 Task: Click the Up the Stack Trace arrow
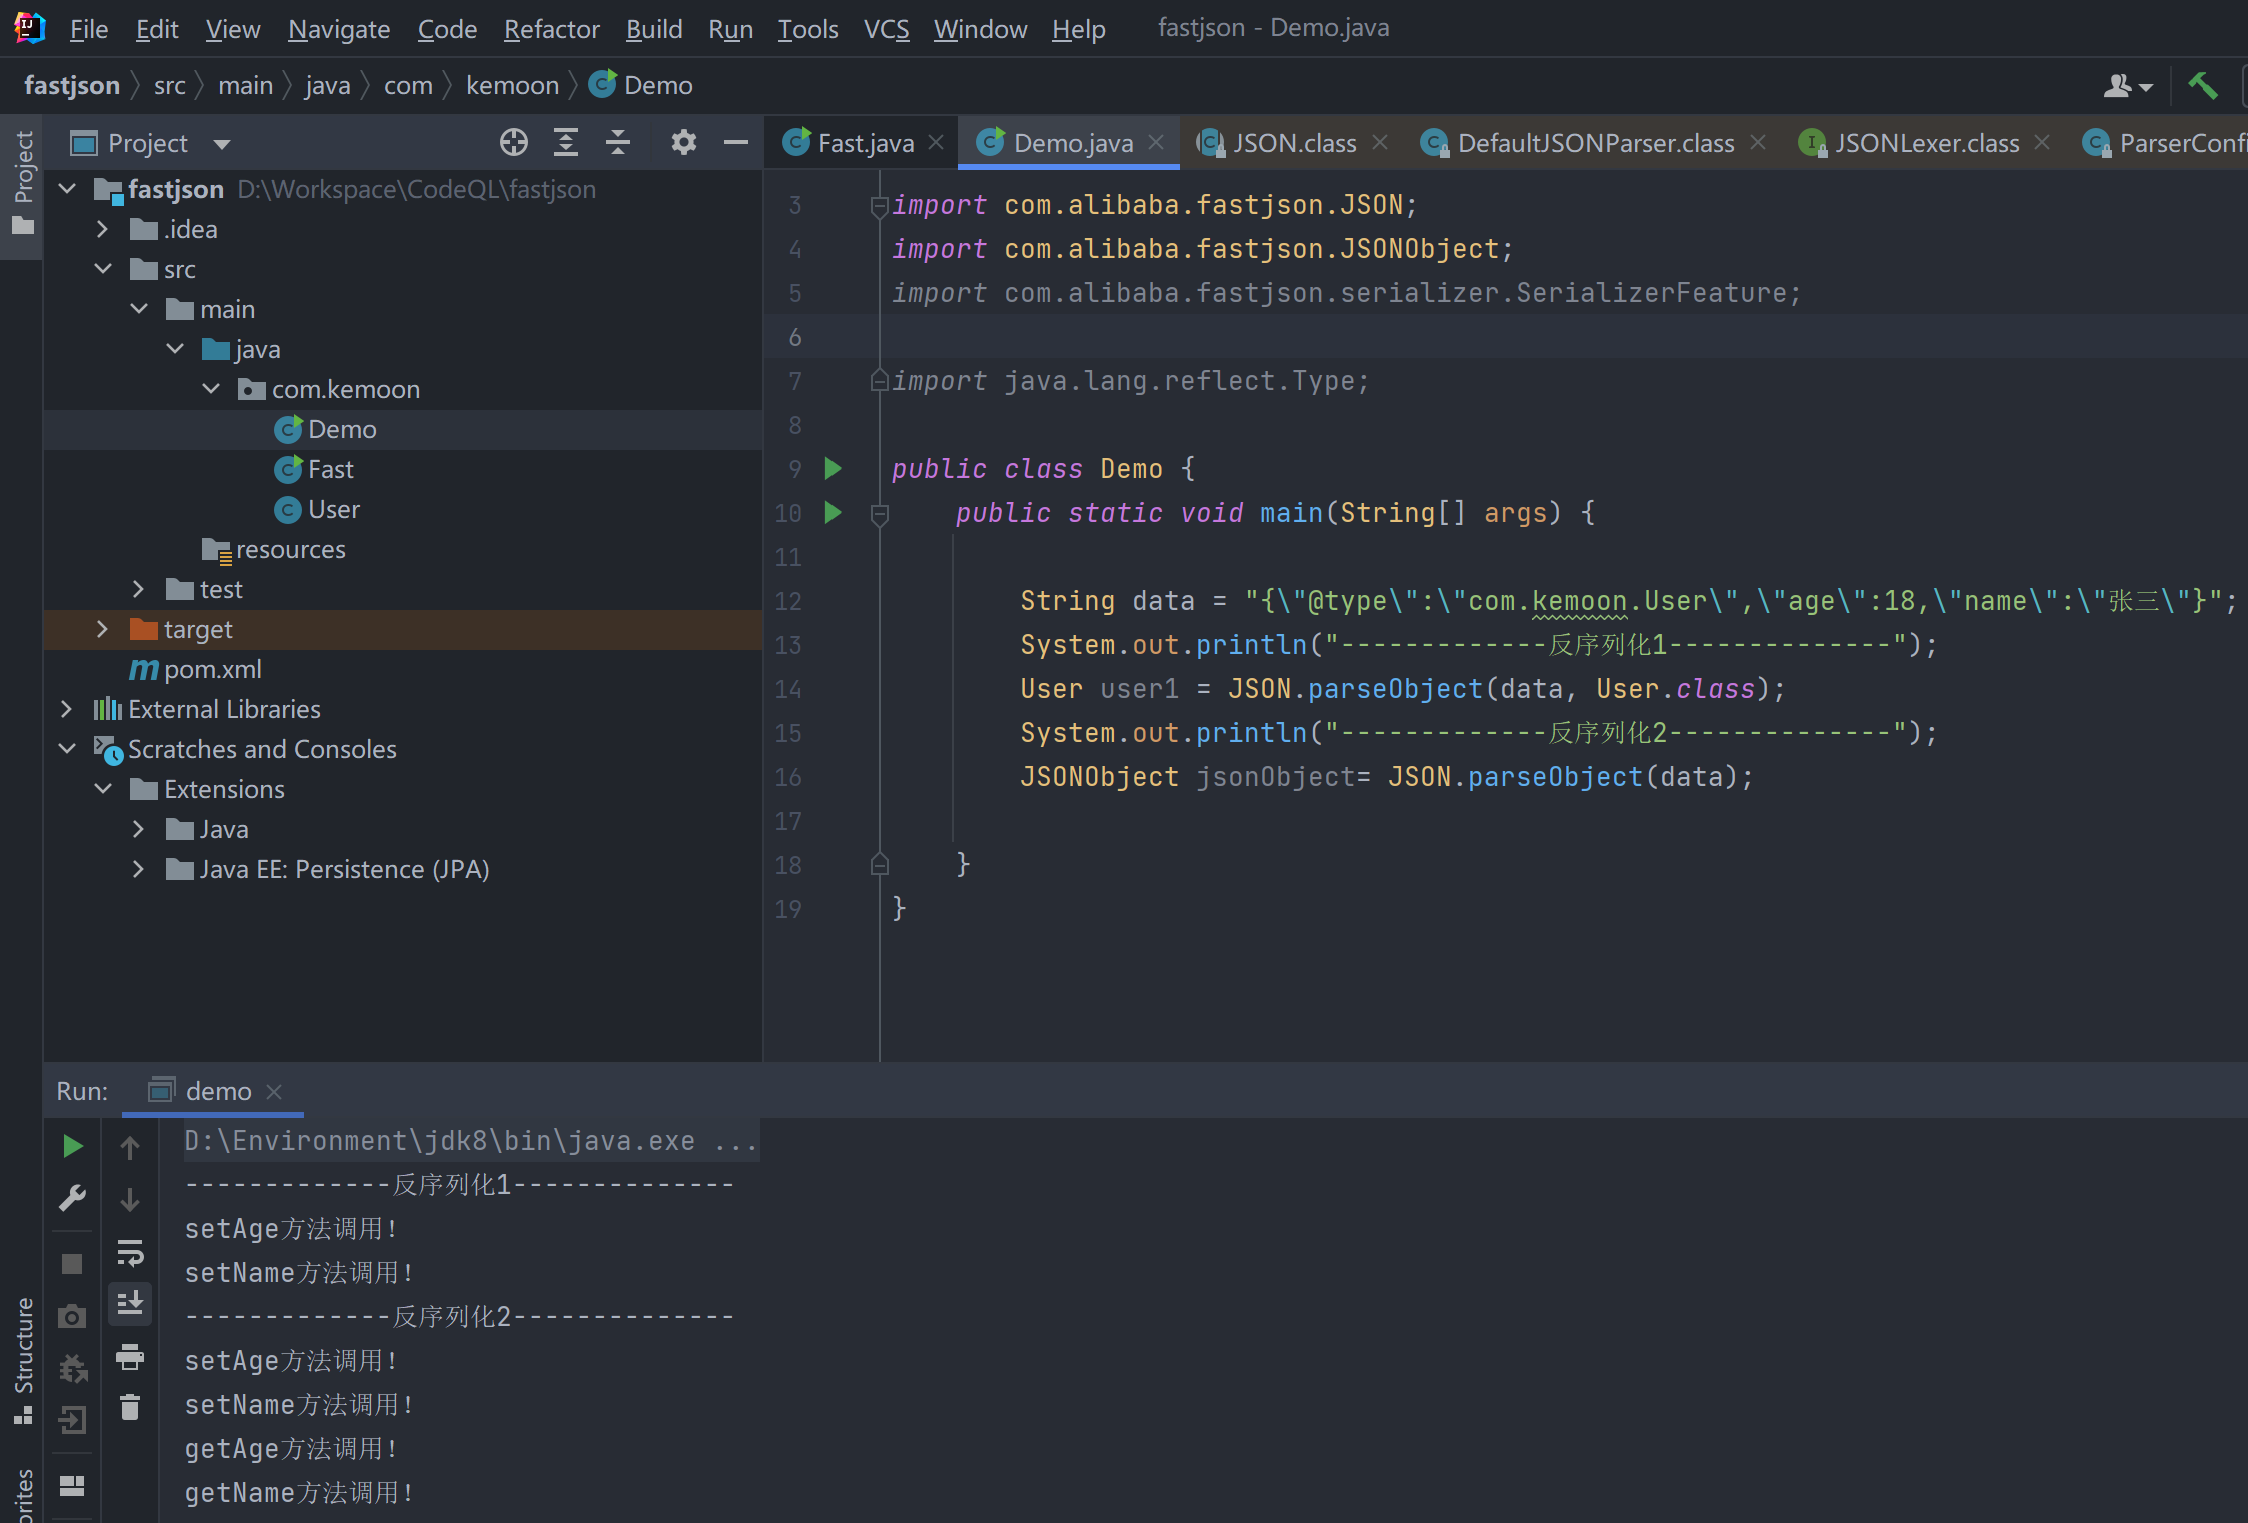click(x=130, y=1147)
